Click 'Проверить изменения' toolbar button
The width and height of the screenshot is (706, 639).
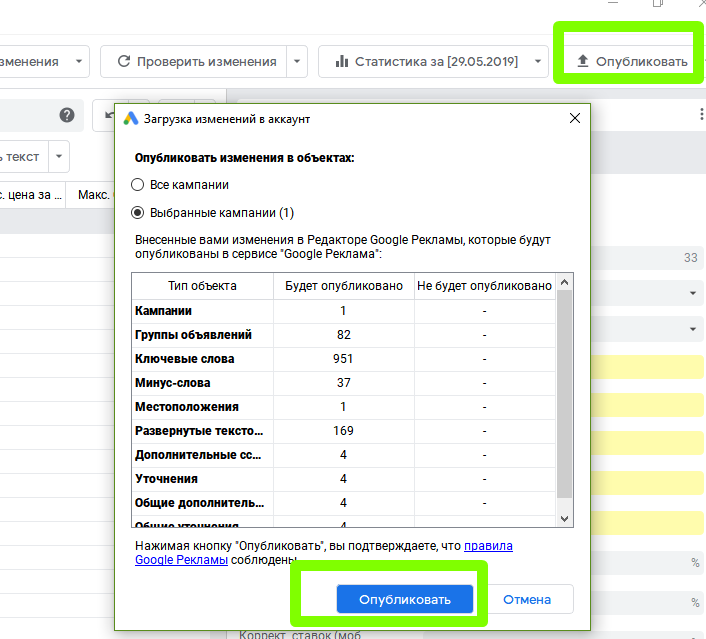click(x=194, y=62)
